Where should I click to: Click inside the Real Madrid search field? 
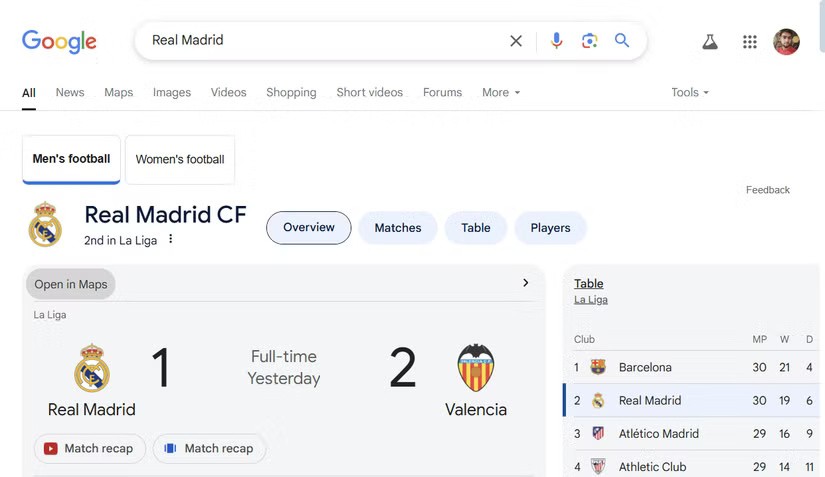point(320,41)
